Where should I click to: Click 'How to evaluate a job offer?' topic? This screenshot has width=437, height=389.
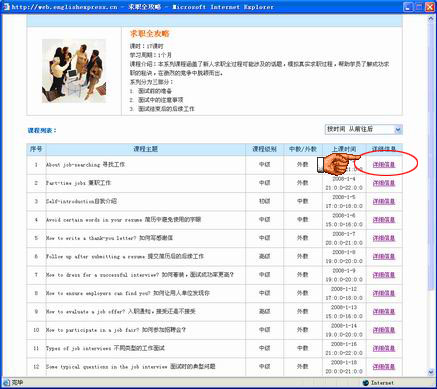[x=121, y=312]
